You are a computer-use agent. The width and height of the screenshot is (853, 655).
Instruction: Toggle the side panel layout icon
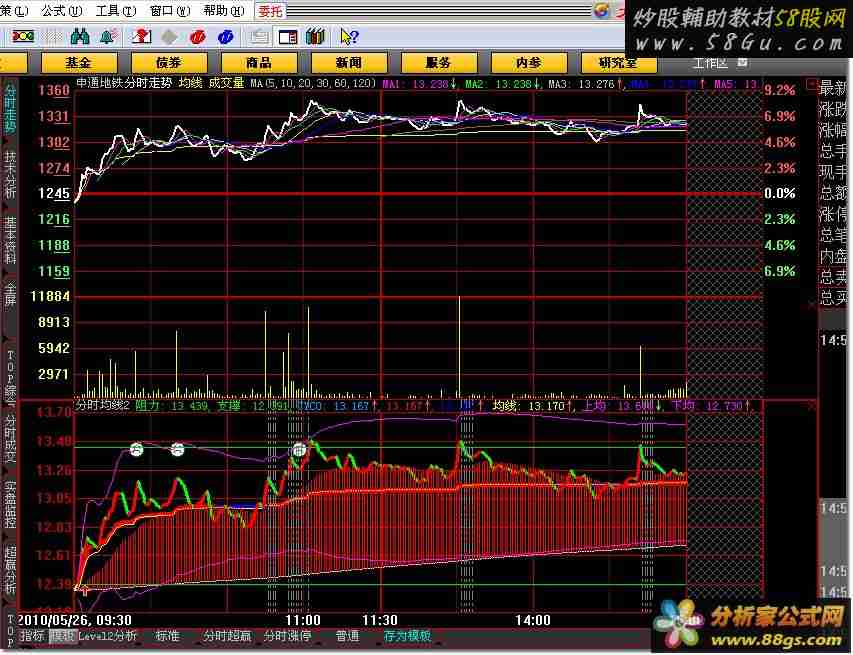pos(287,37)
